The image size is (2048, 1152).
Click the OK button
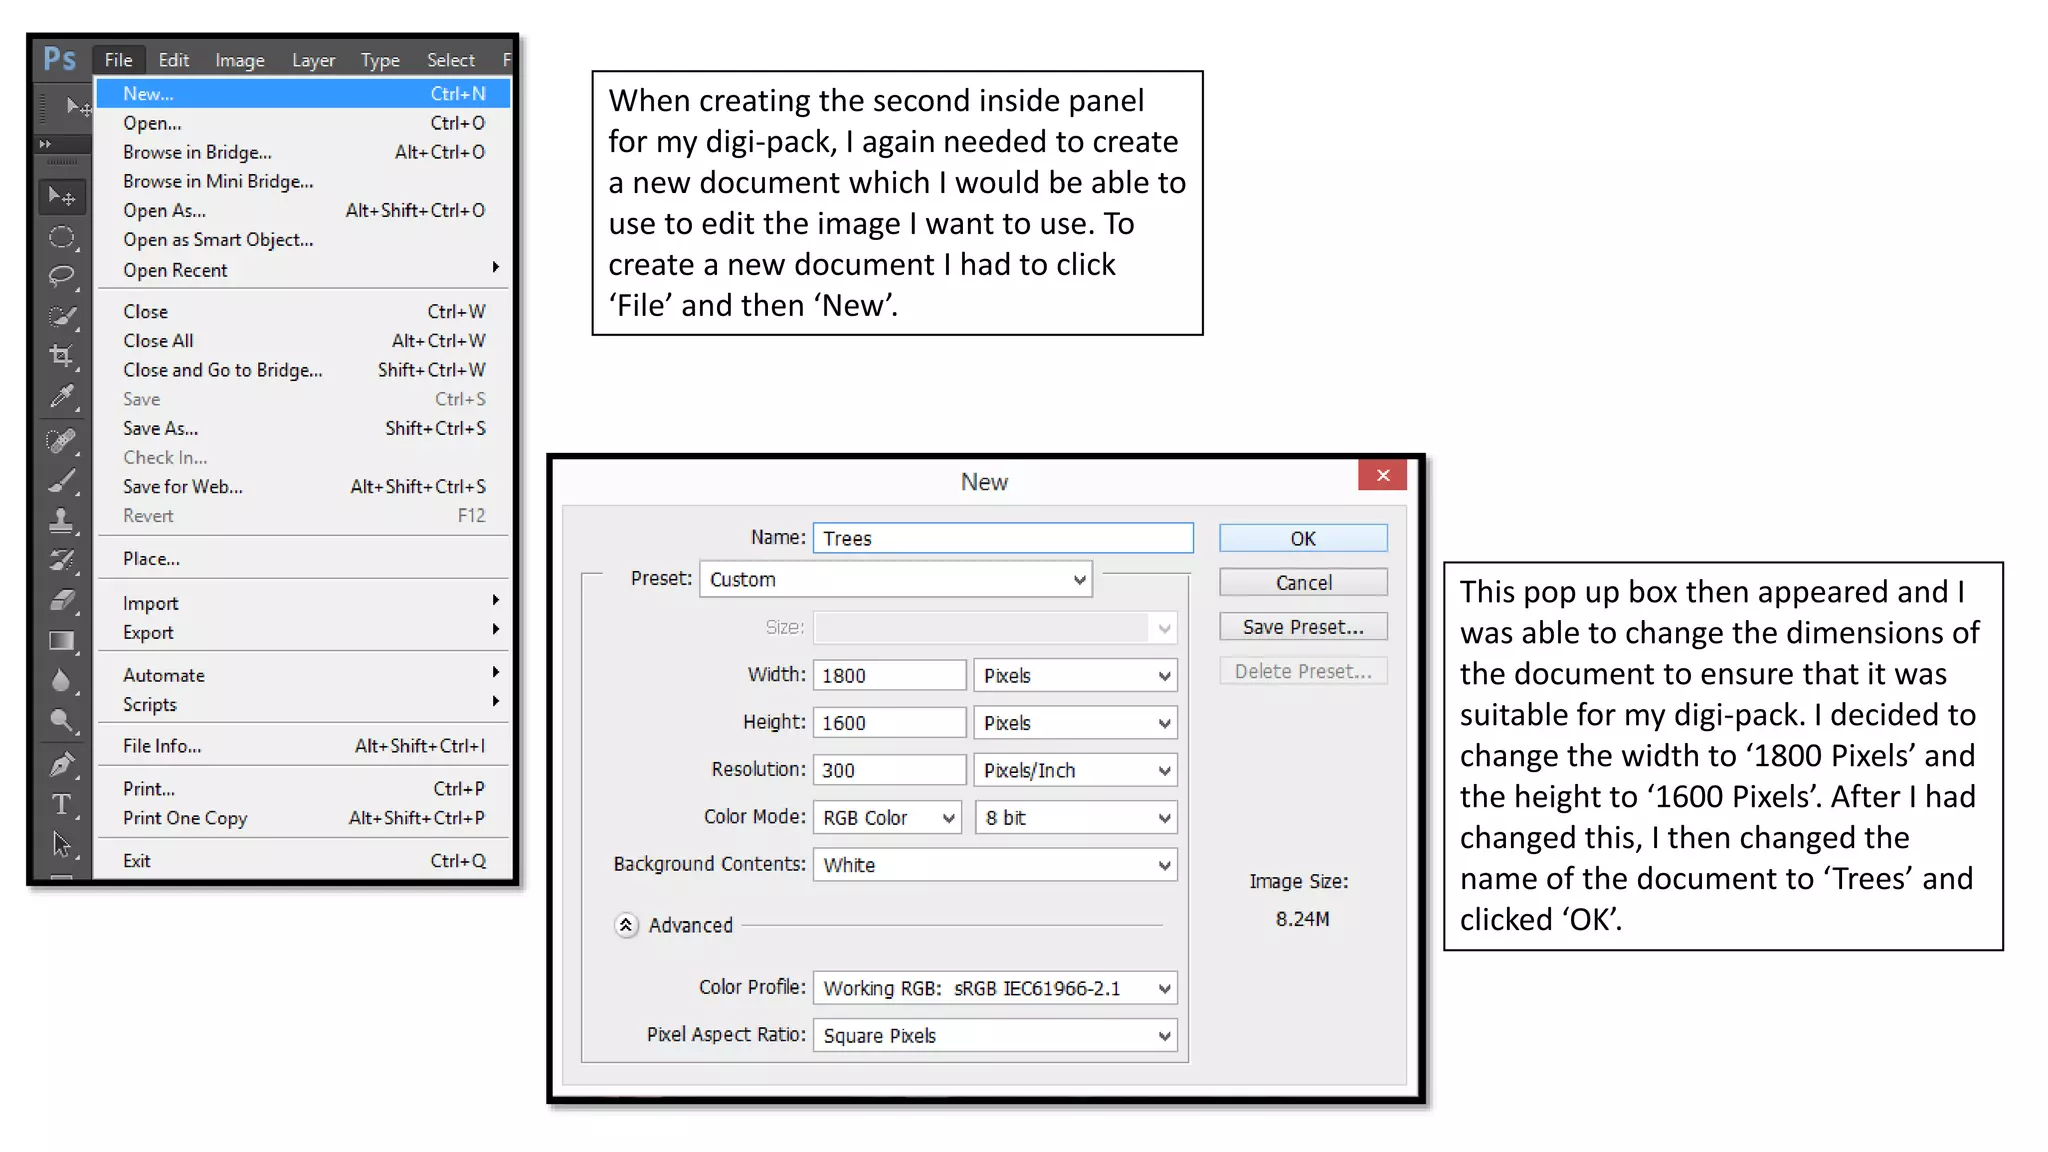click(1303, 539)
